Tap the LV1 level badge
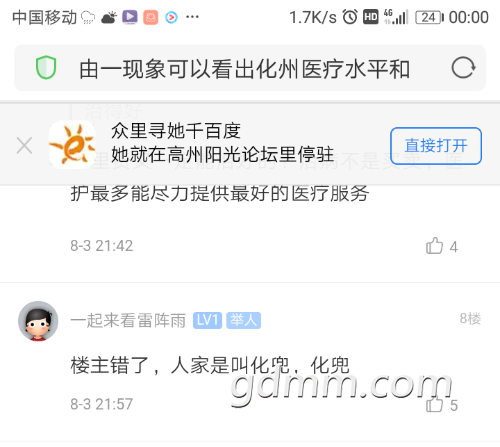The height and width of the screenshot is (447, 500). 207,321
